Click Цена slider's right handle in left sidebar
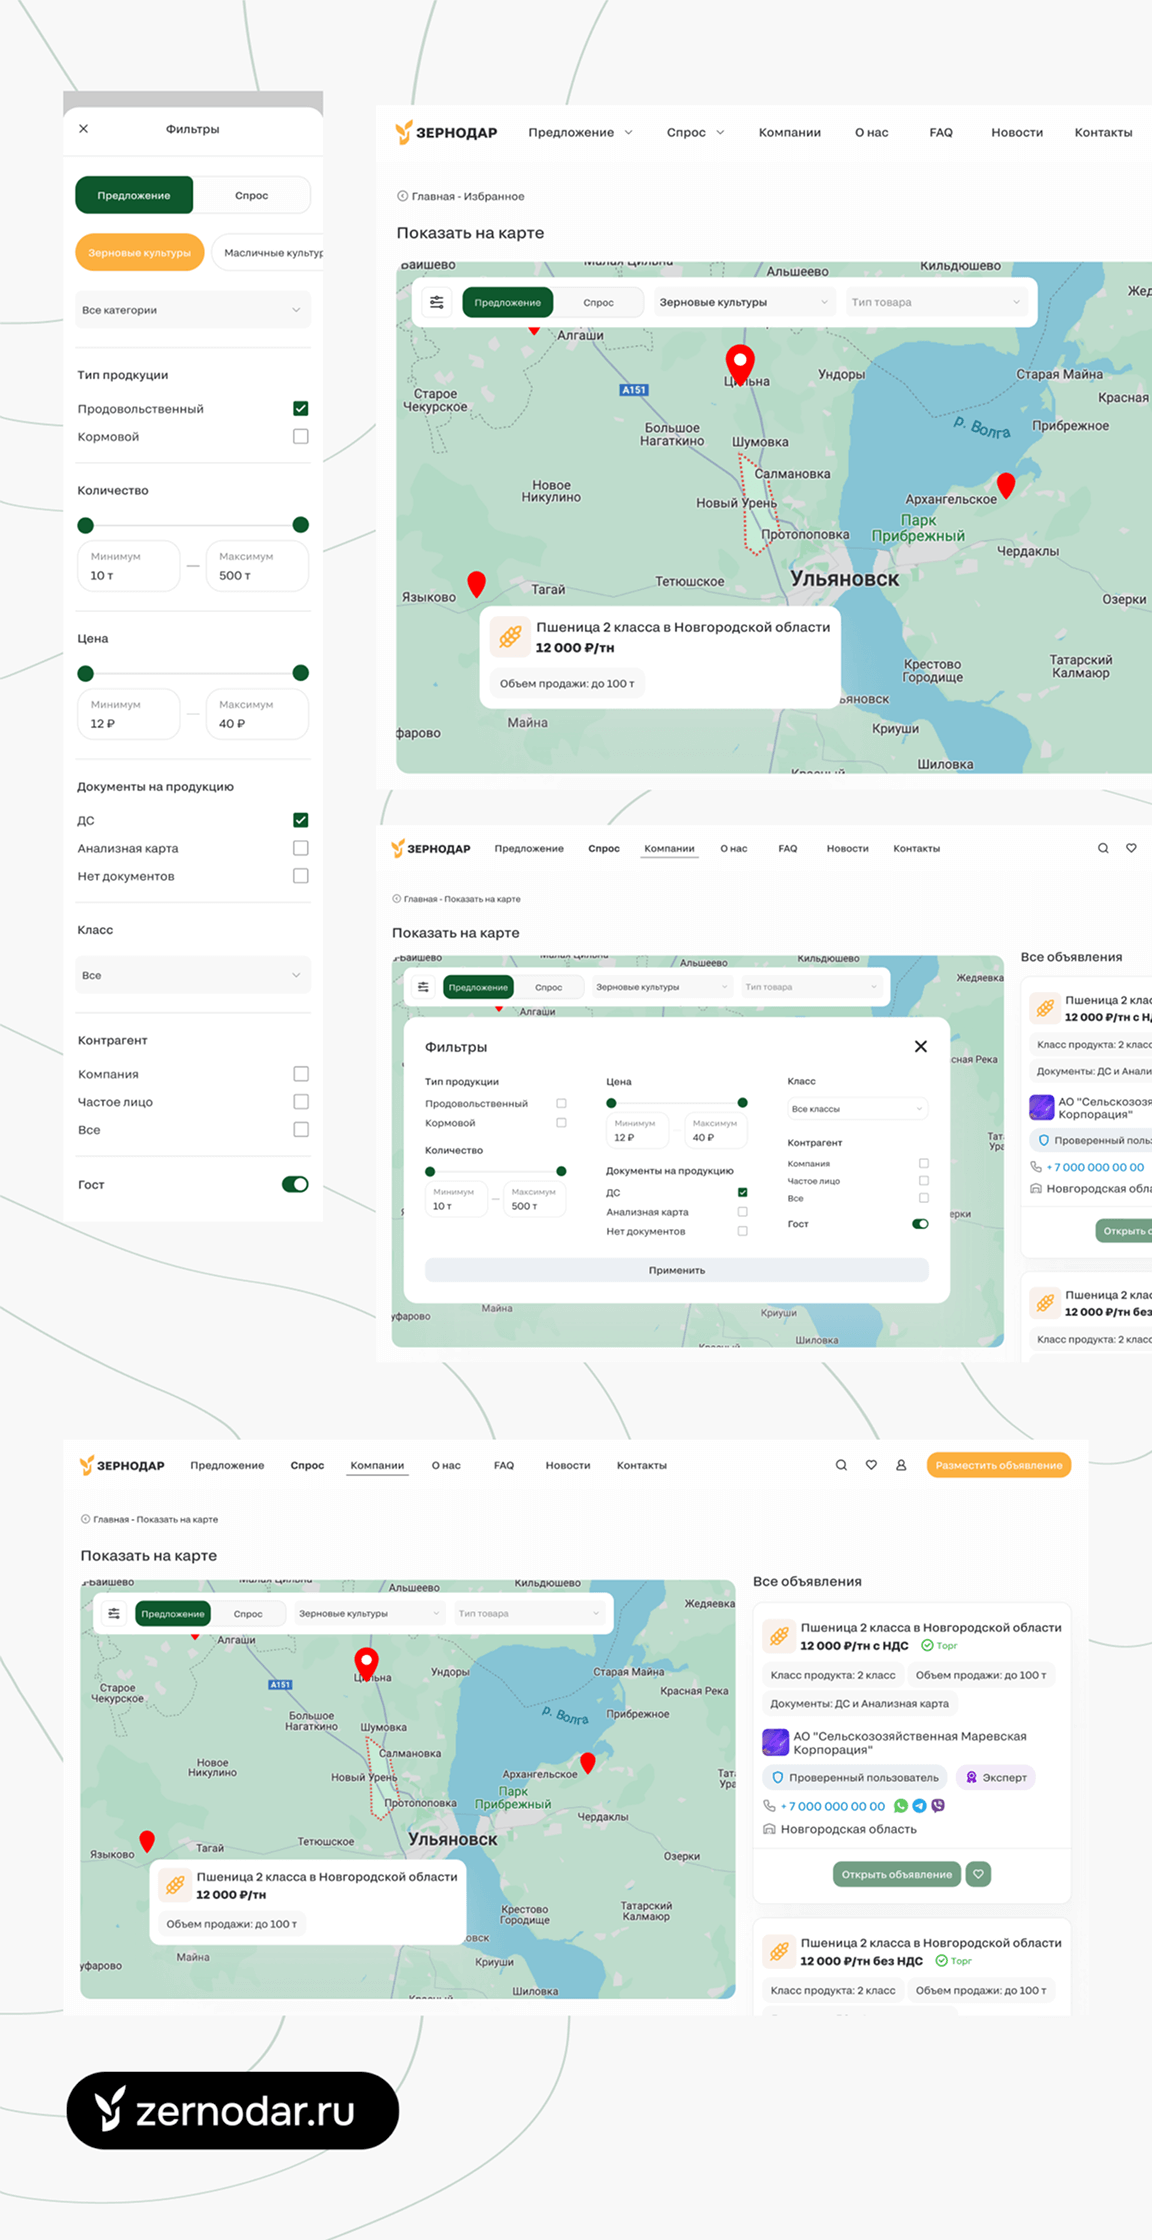1152x2240 pixels. click(300, 673)
